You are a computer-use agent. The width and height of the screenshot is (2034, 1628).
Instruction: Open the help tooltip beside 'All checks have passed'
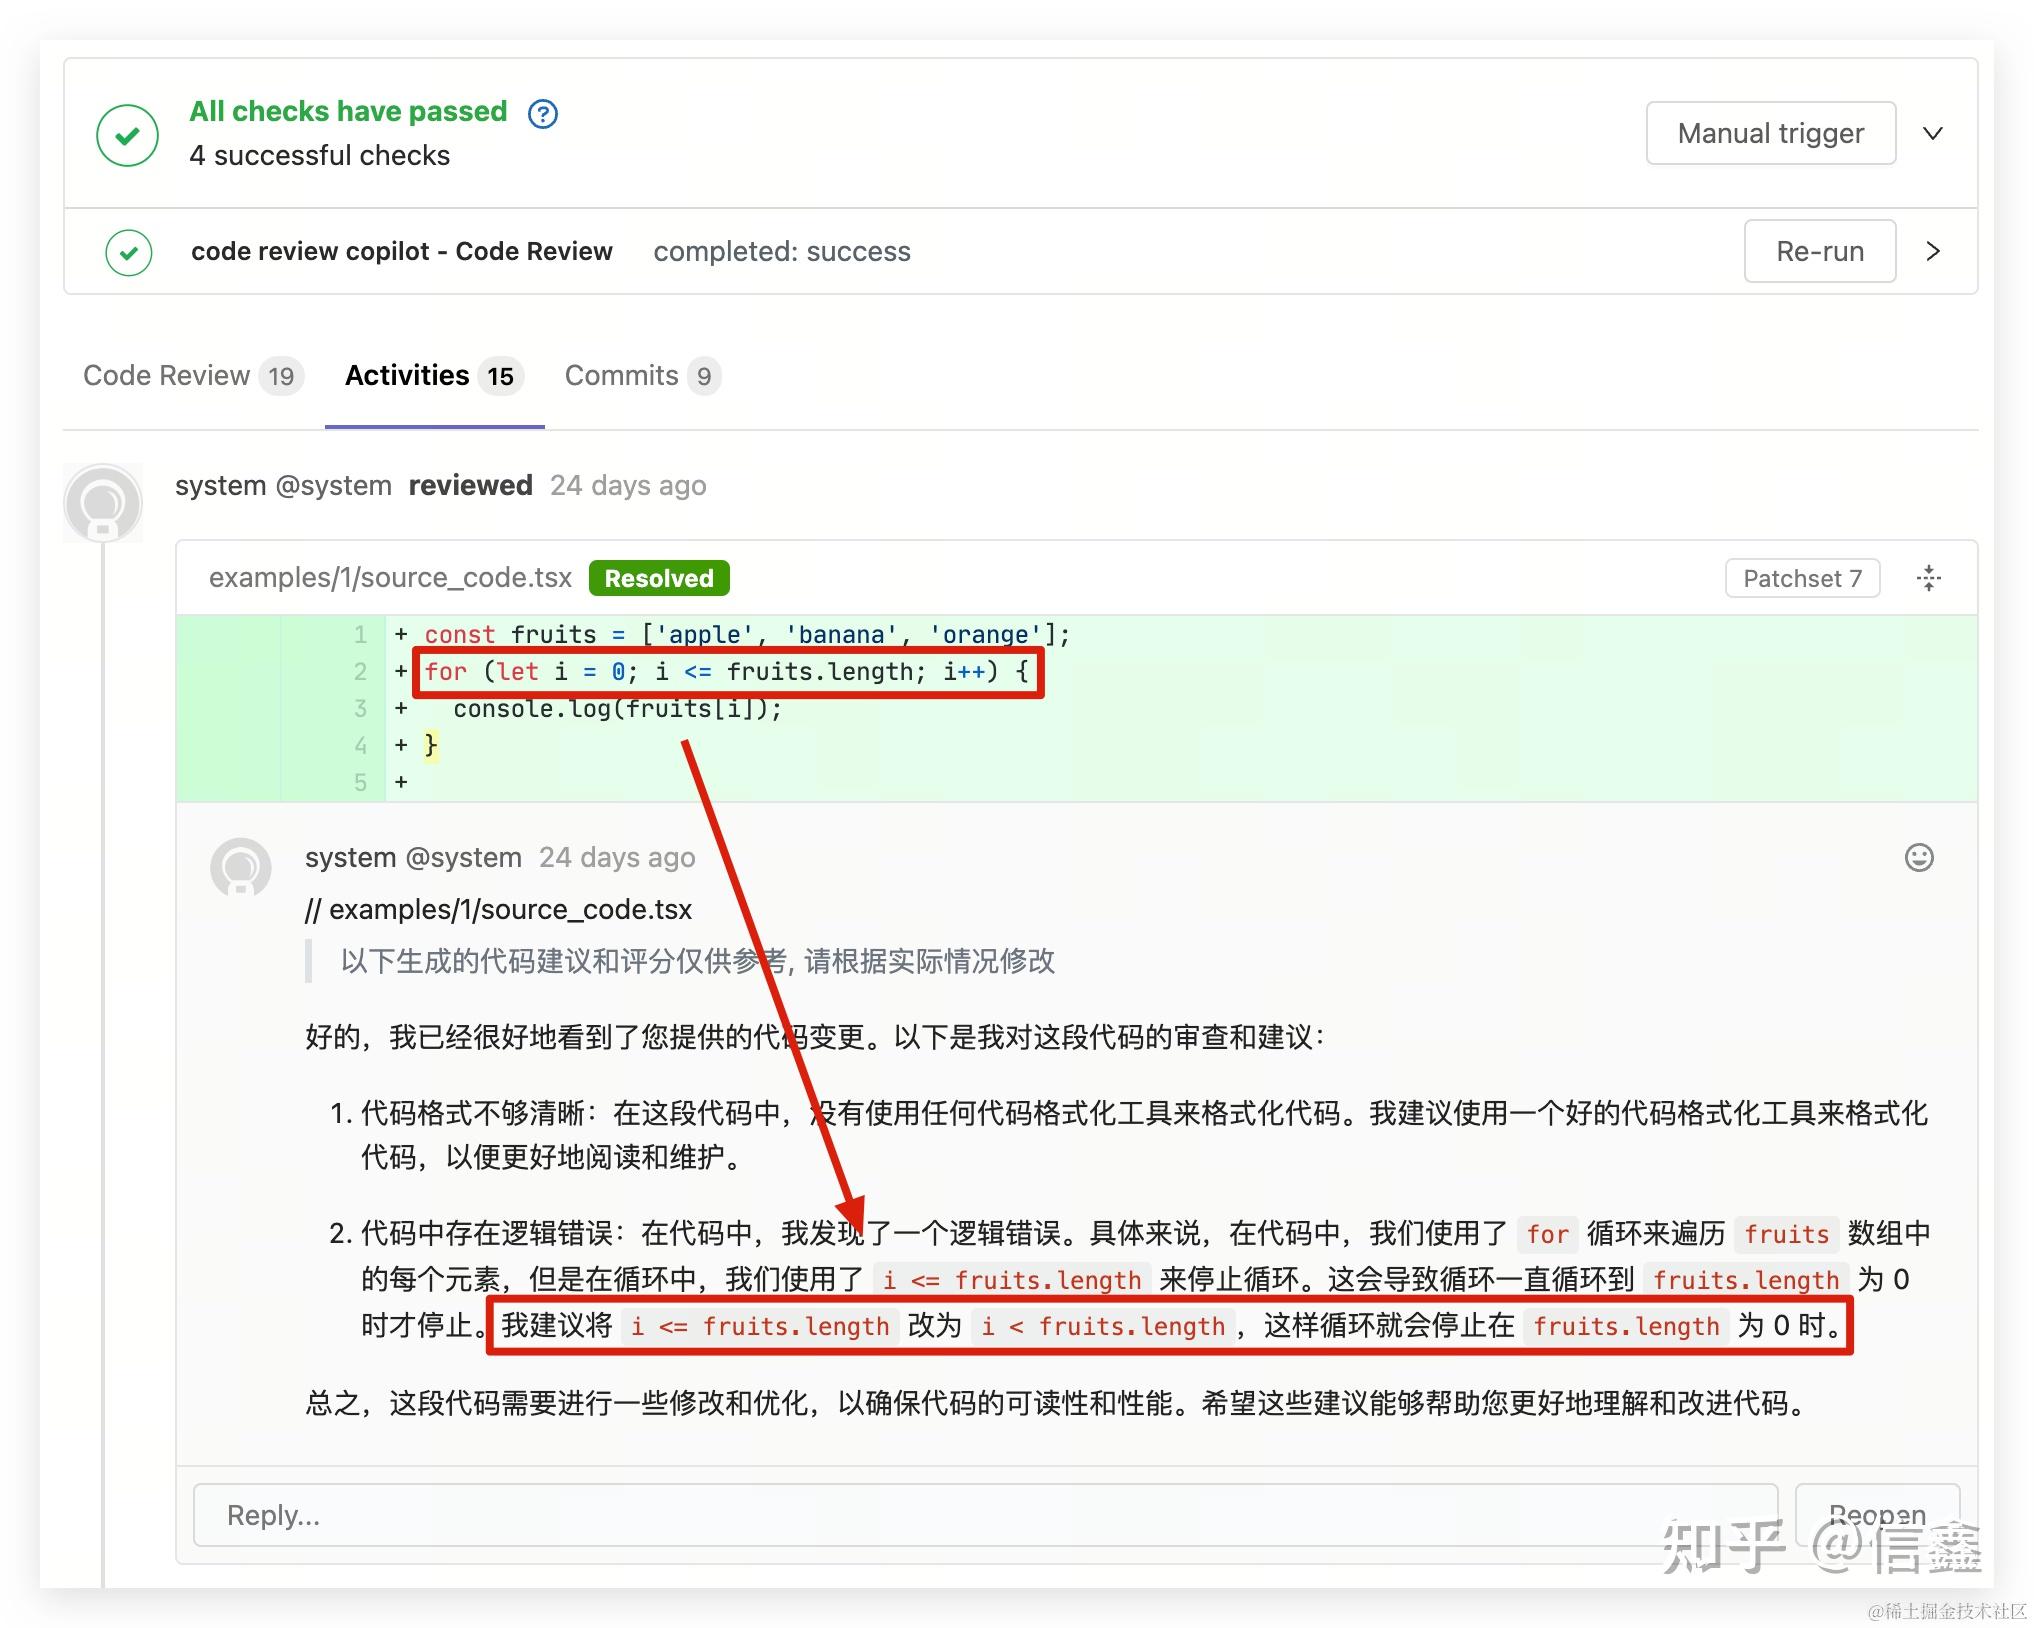coord(541,113)
